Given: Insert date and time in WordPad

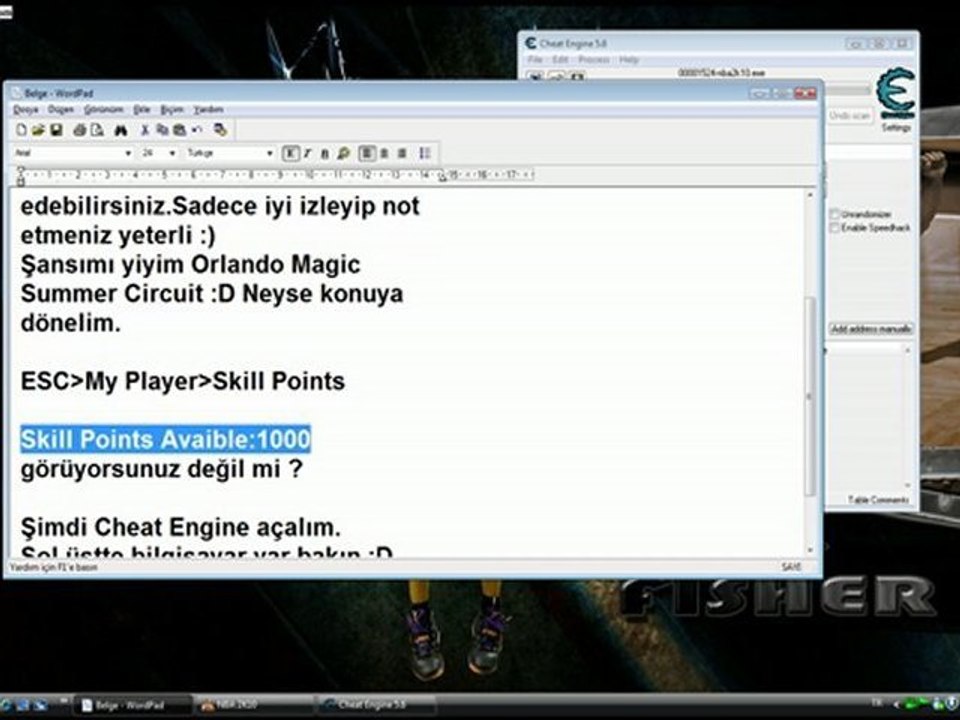Looking at the screenshot, I should tap(220, 130).
